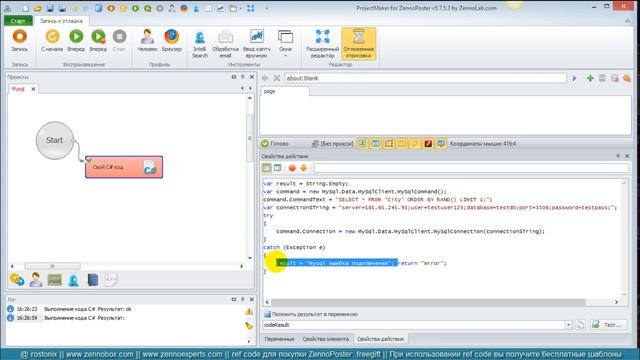
Task: Click person profile icon below project canvas
Action: (36, 280)
